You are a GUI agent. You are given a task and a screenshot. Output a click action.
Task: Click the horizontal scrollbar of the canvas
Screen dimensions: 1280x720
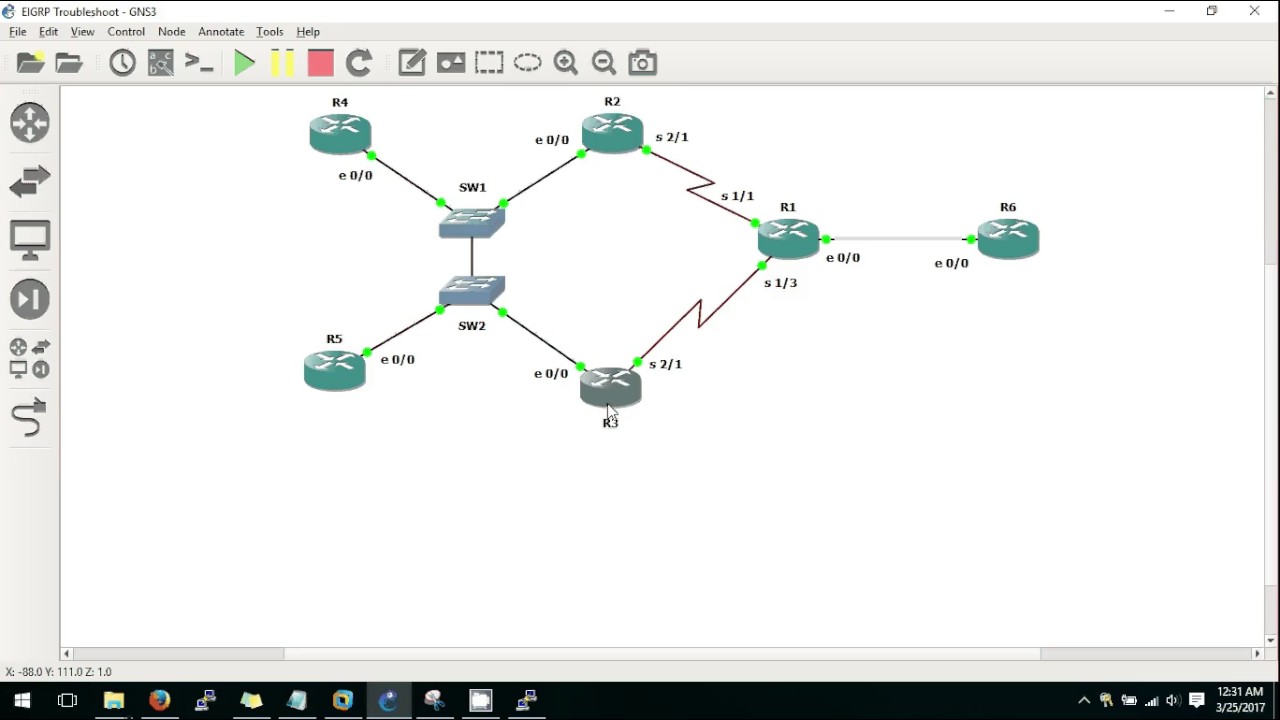[660, 654]
